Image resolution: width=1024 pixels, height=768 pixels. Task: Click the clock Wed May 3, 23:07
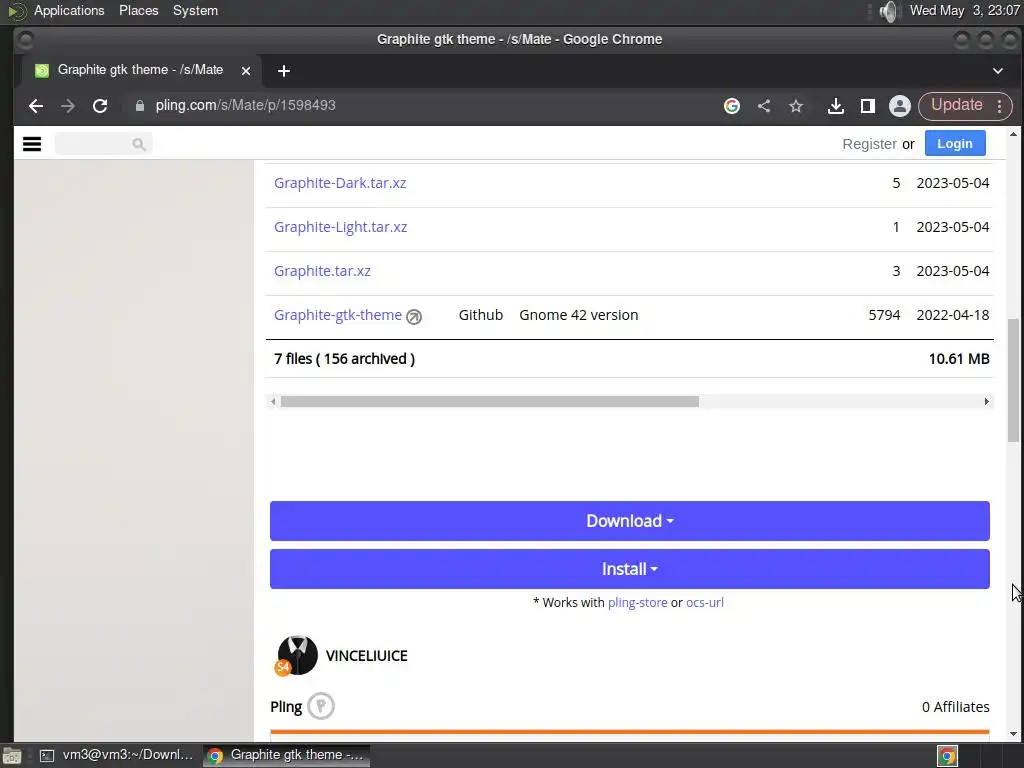point(964,10)
